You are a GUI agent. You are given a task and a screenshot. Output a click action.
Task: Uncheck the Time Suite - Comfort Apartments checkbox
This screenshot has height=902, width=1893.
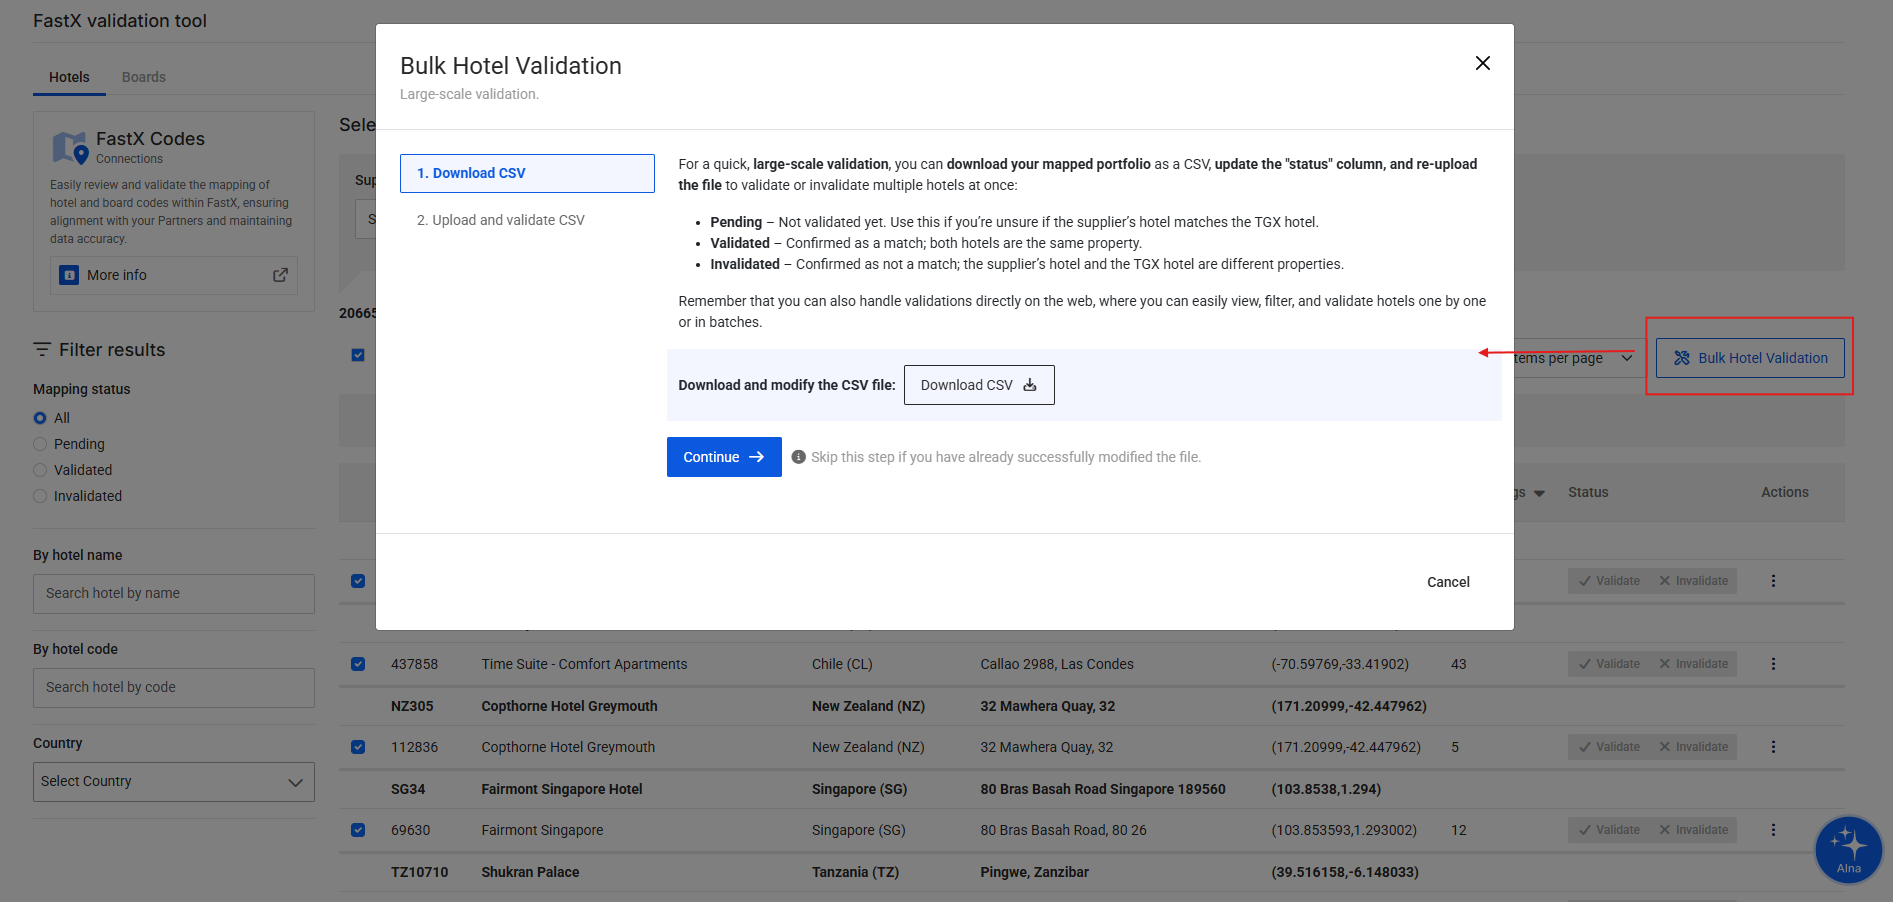(x=358, y=663)
